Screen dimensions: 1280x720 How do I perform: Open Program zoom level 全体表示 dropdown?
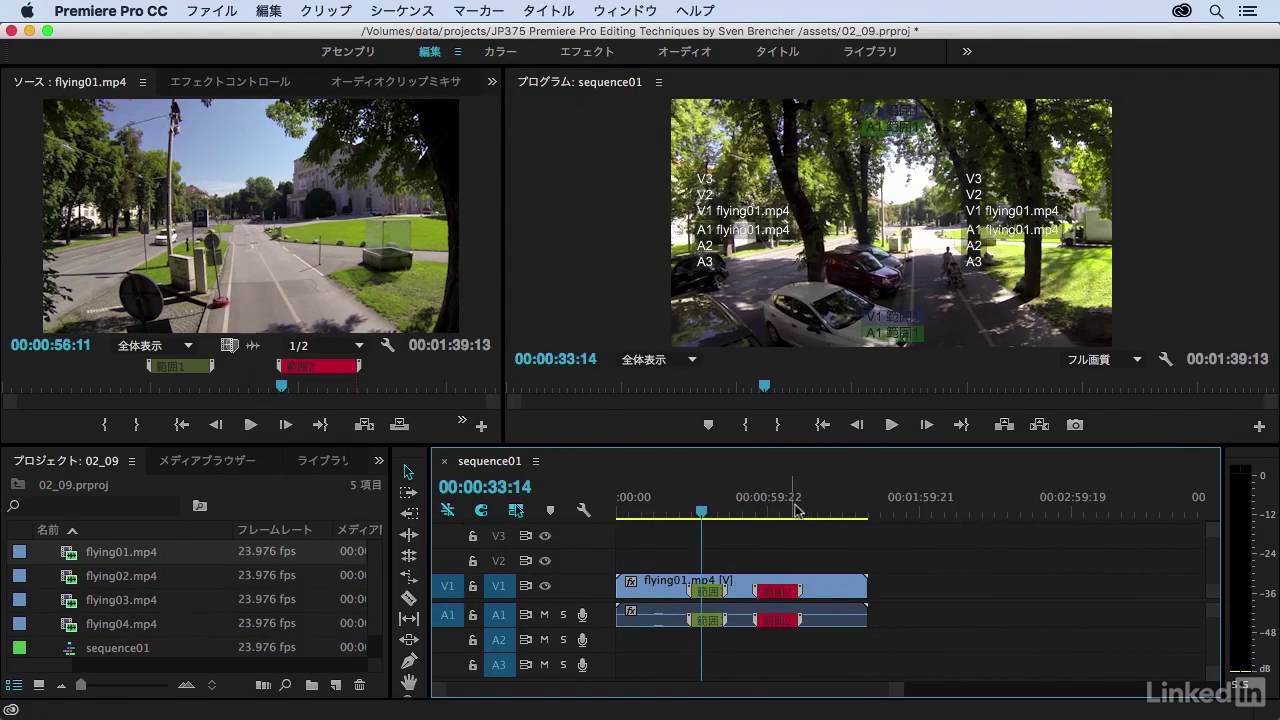click(x=659, y=359)
